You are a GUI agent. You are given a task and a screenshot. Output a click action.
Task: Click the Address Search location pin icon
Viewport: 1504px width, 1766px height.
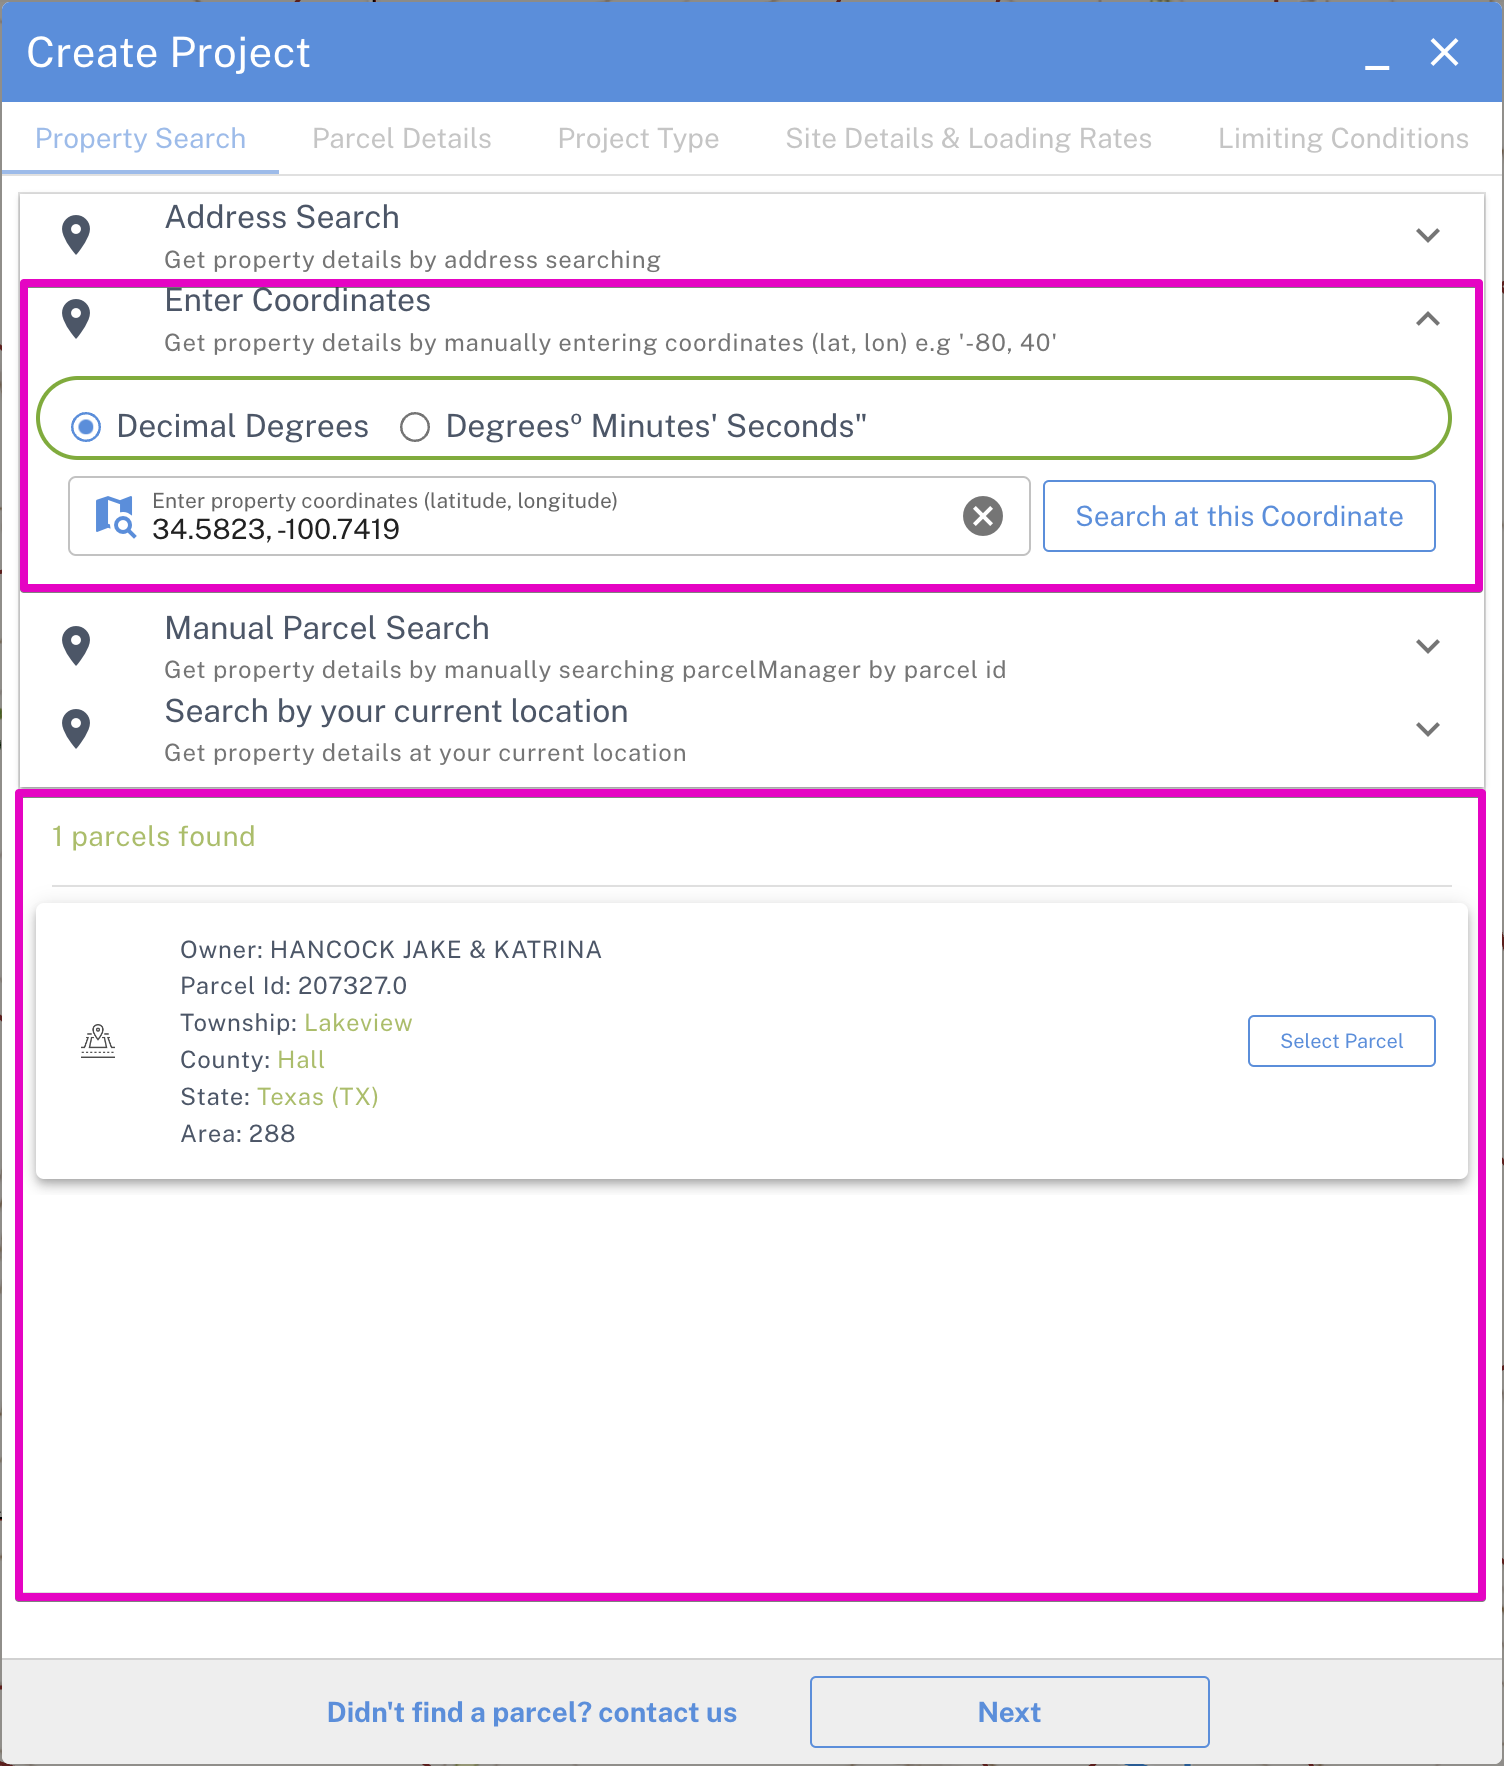[76, 235]
